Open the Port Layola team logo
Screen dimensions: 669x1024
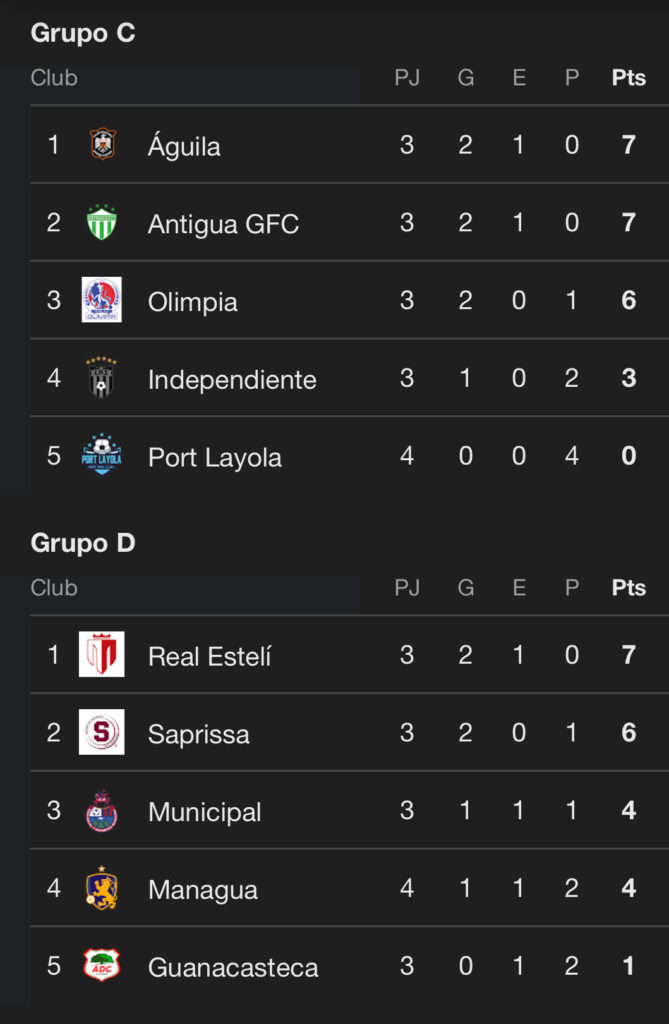(x=102, y=456)
